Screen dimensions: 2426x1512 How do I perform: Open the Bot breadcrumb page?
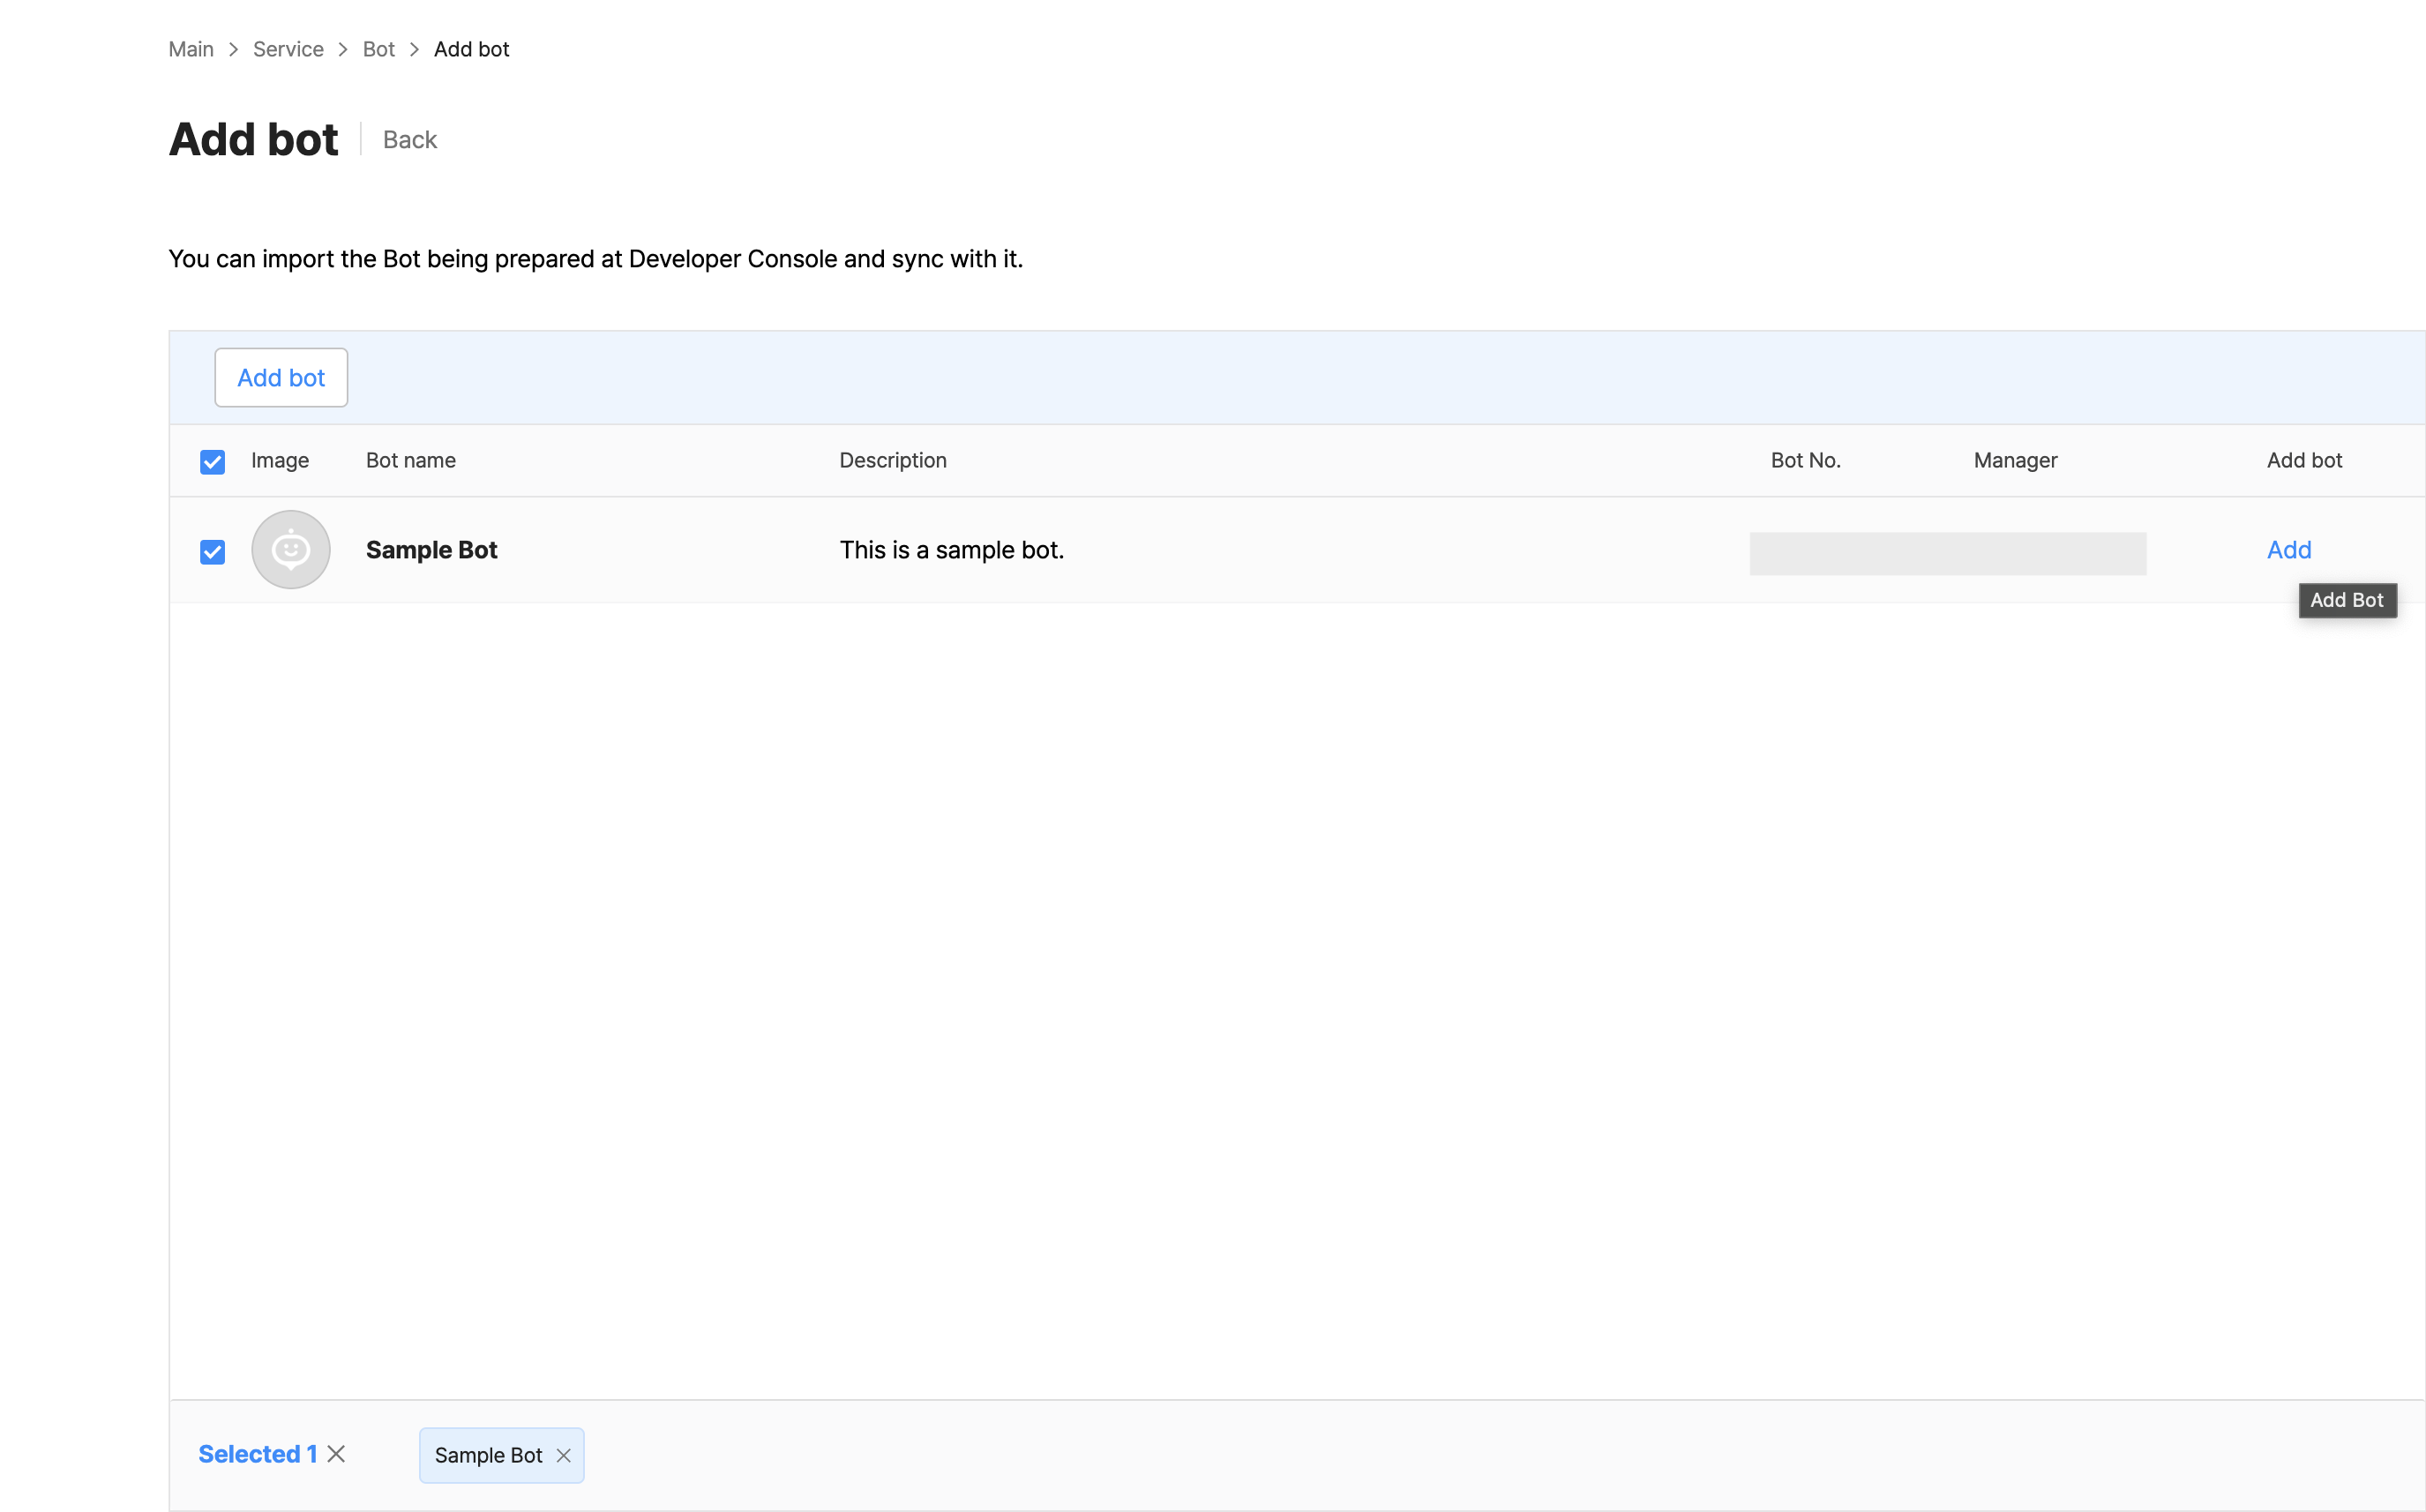pyautogui.click(x=379, y=48)
